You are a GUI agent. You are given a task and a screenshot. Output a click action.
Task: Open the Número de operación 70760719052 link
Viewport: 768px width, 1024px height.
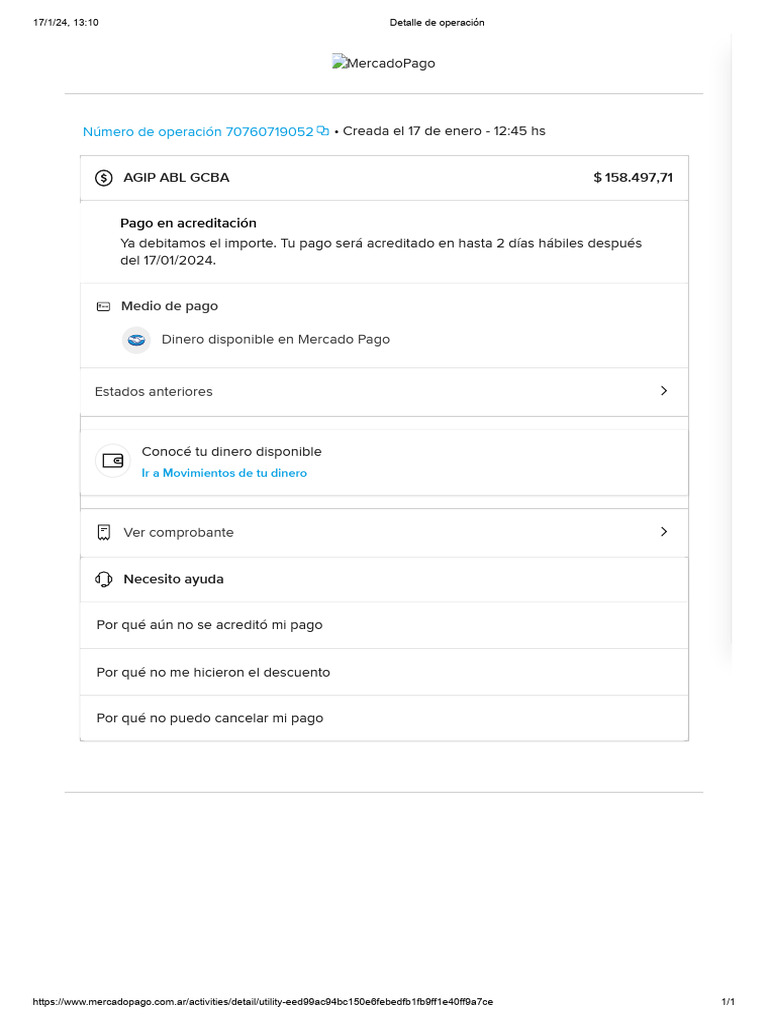pos(198,131)
